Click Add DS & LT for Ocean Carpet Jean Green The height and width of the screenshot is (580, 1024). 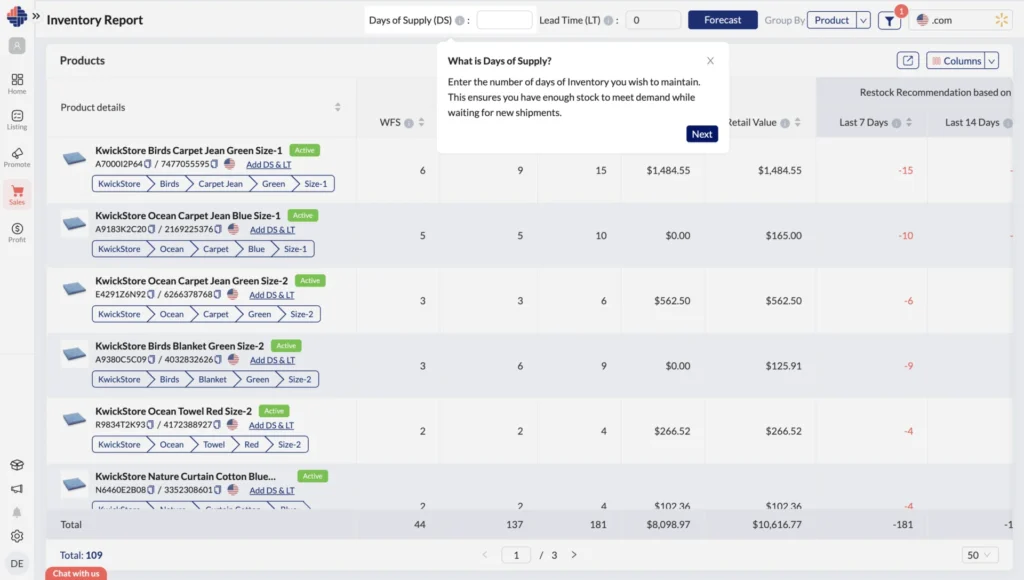(x=272, y=295)
